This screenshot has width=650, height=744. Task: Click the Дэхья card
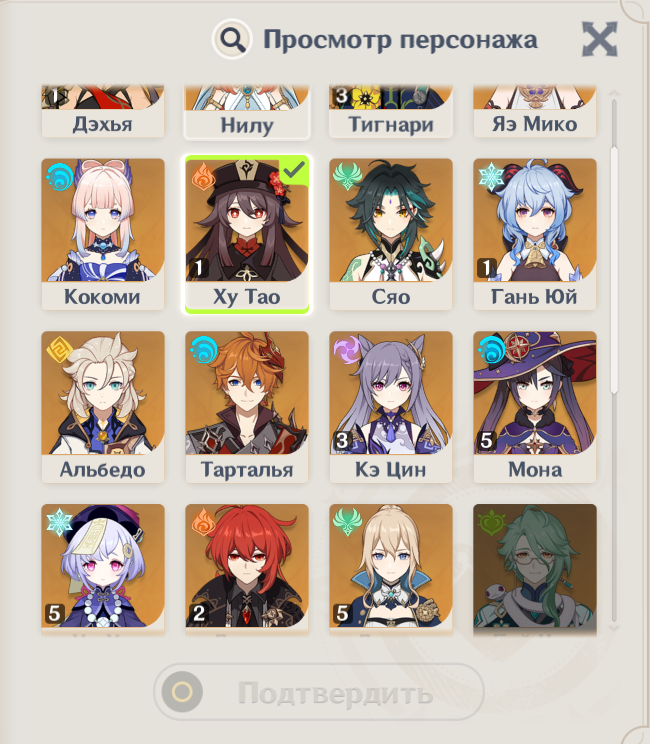pos(103,112)
